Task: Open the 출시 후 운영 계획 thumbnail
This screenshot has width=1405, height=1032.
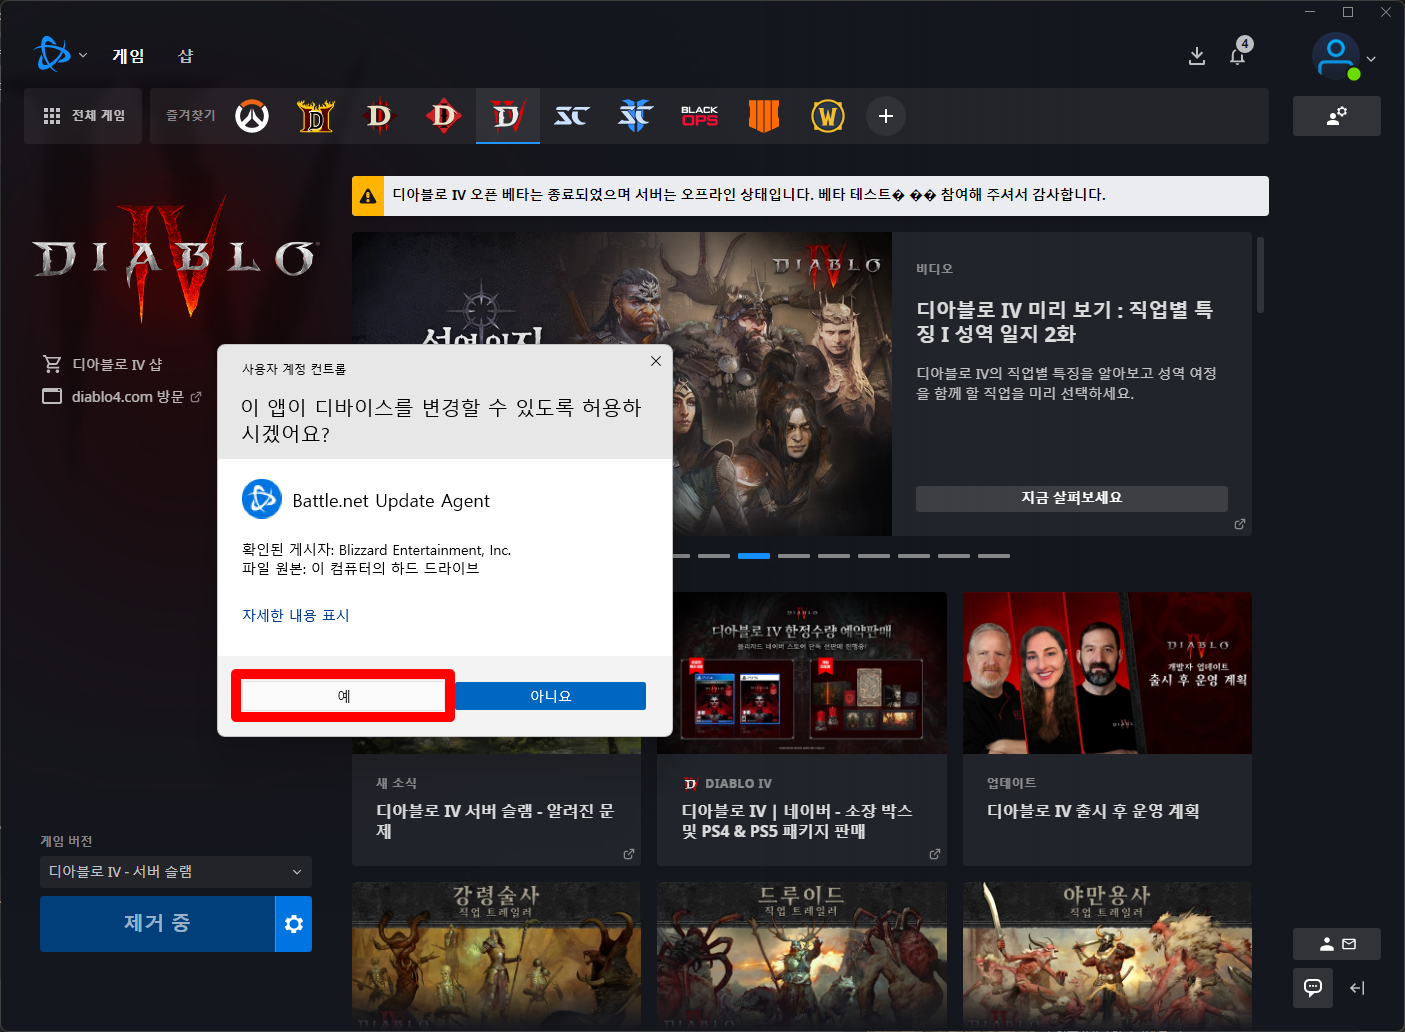Action: [1107, 673]
